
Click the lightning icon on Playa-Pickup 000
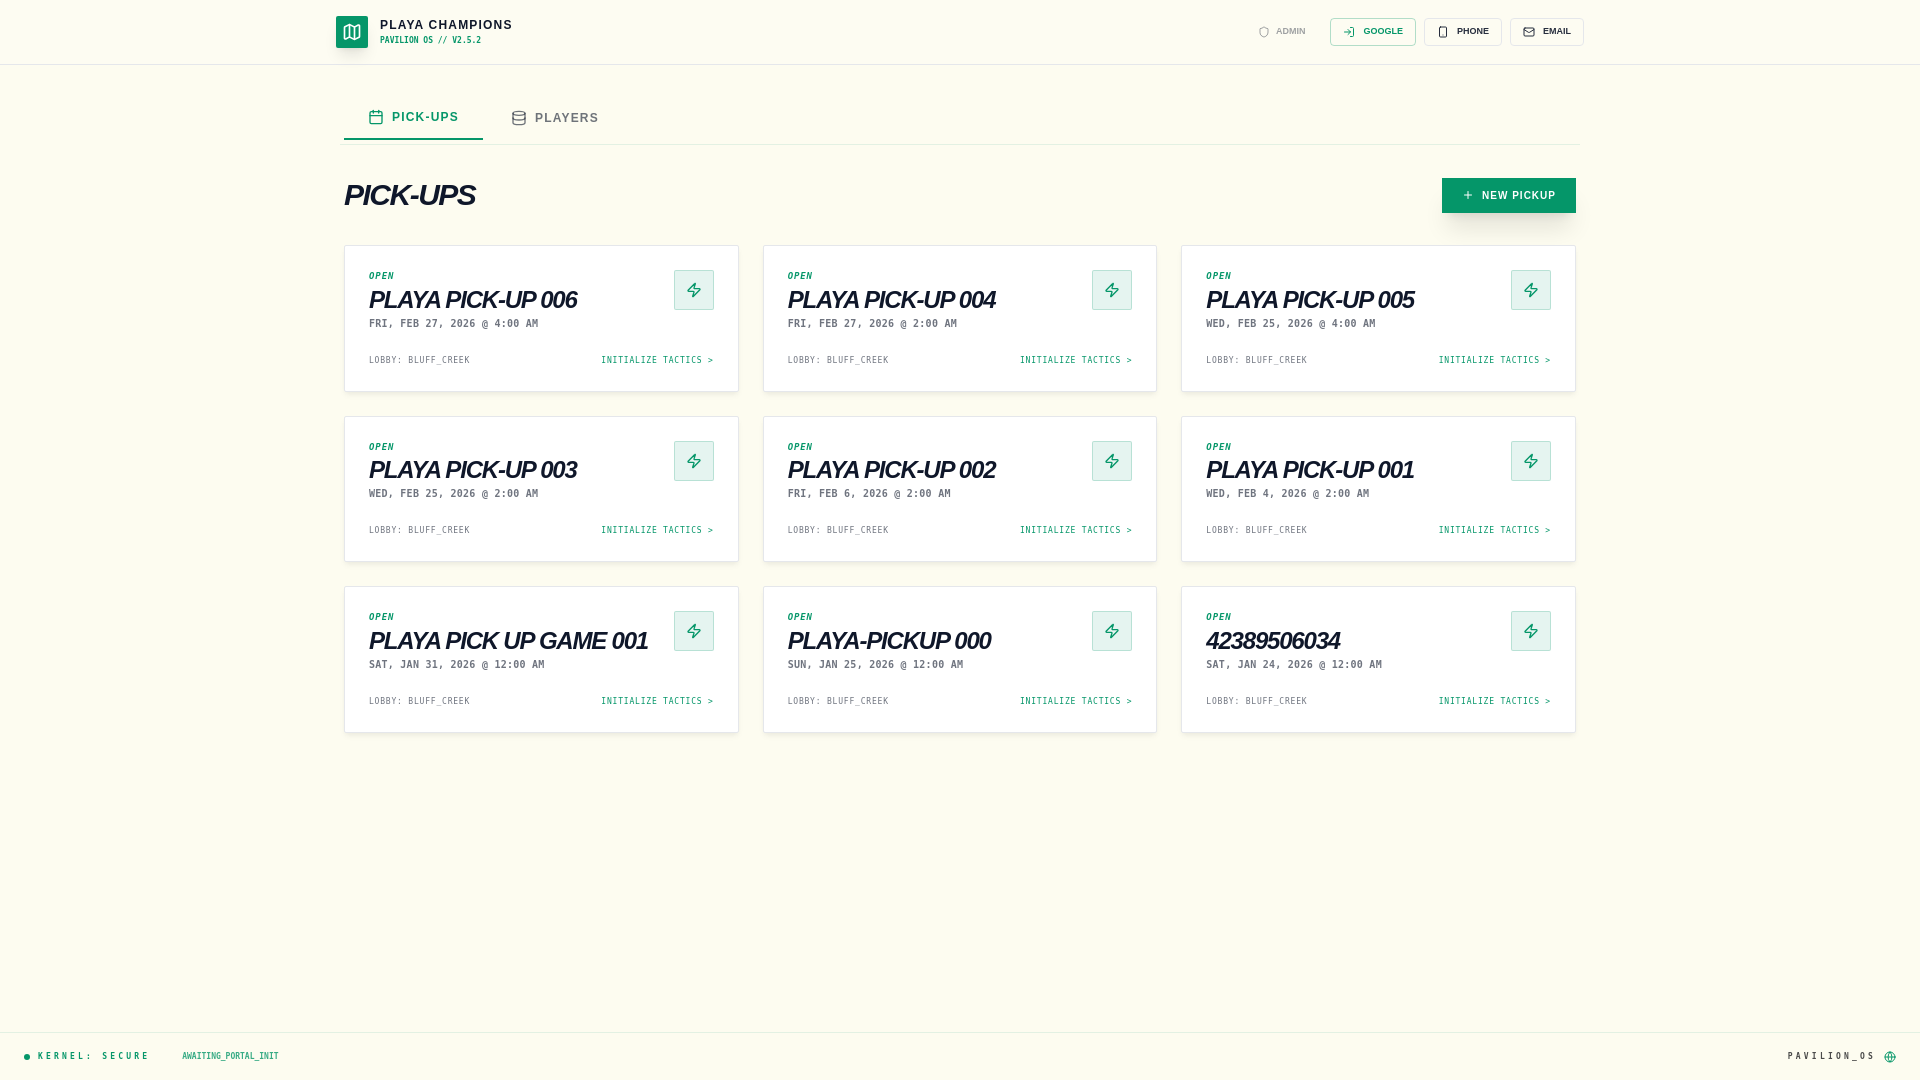(x=1112, y=631)
